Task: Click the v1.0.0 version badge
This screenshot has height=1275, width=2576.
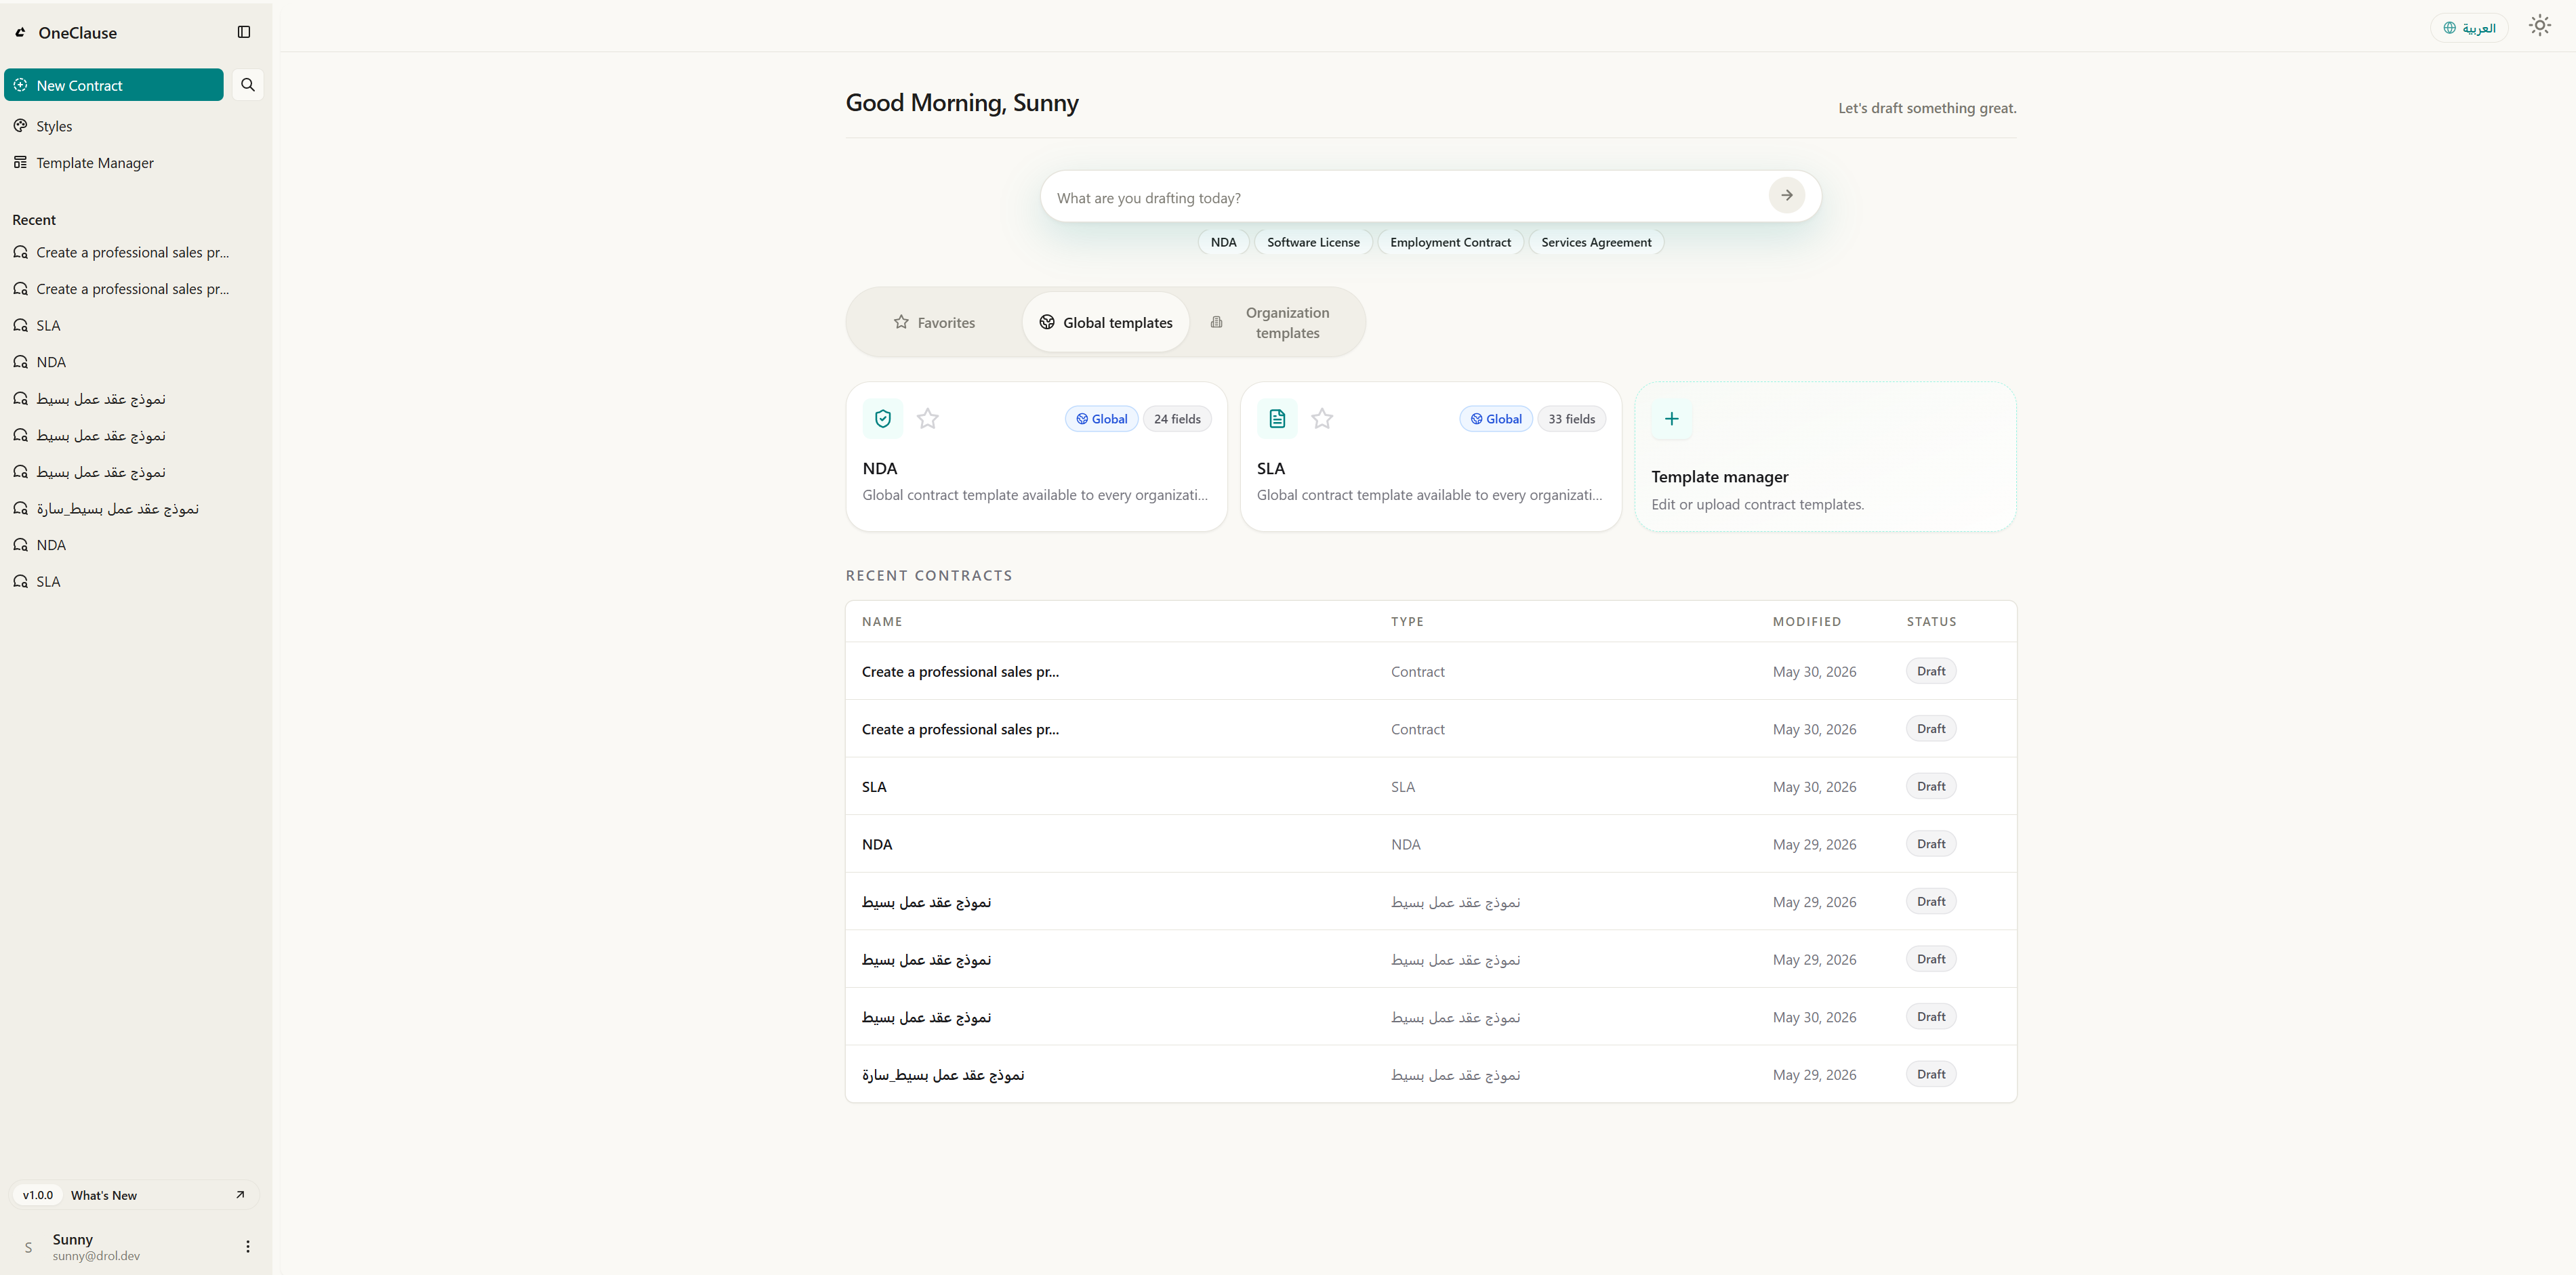Action: tap(38, 1195)
